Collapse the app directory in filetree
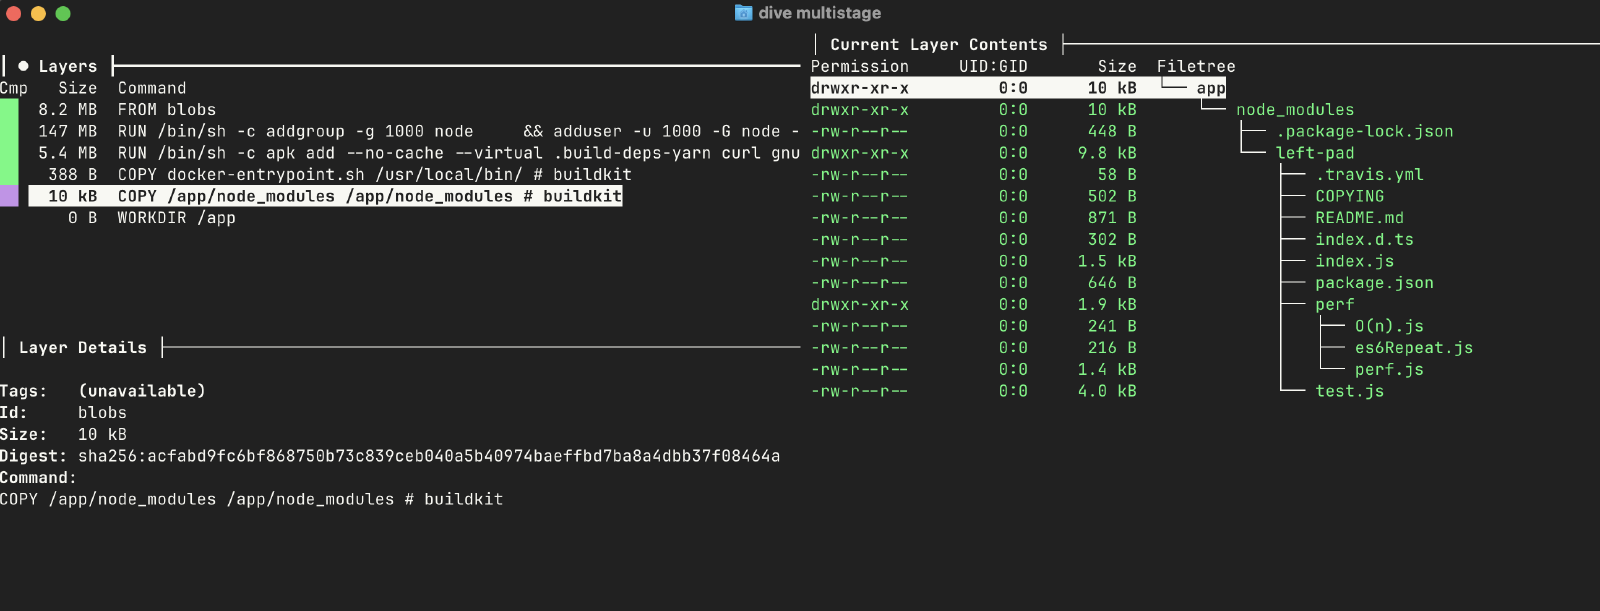 tap(1210, 88)
